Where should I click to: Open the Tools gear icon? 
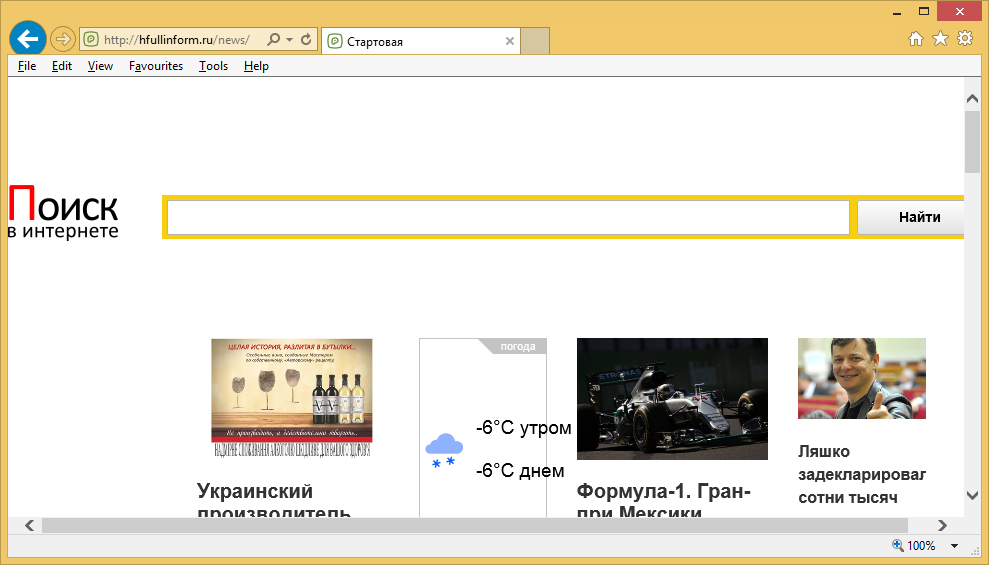(965, 39)
